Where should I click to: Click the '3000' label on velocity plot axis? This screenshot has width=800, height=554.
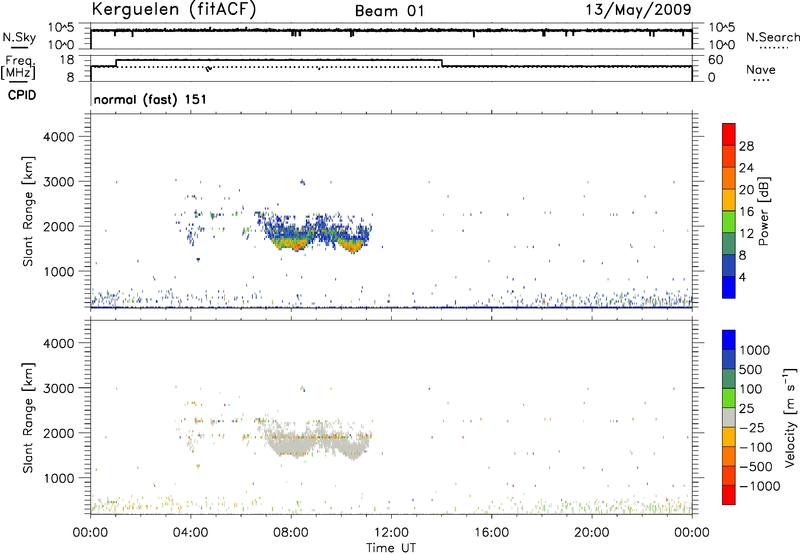(58, 388)
